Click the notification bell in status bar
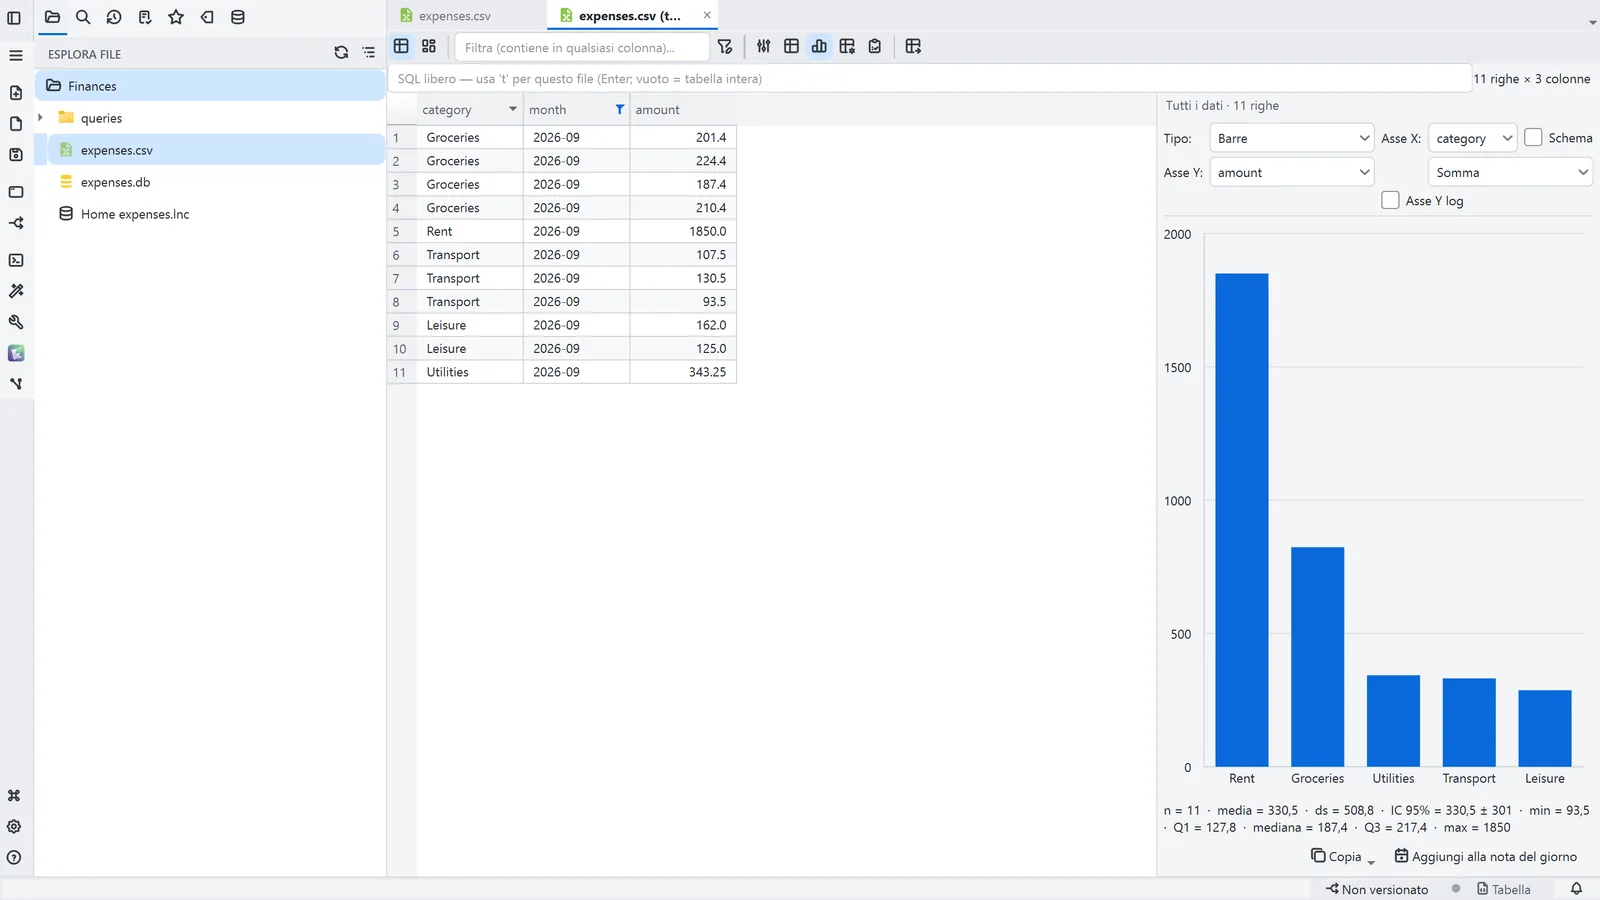1600x900 pixels. tap(1576, 889)
